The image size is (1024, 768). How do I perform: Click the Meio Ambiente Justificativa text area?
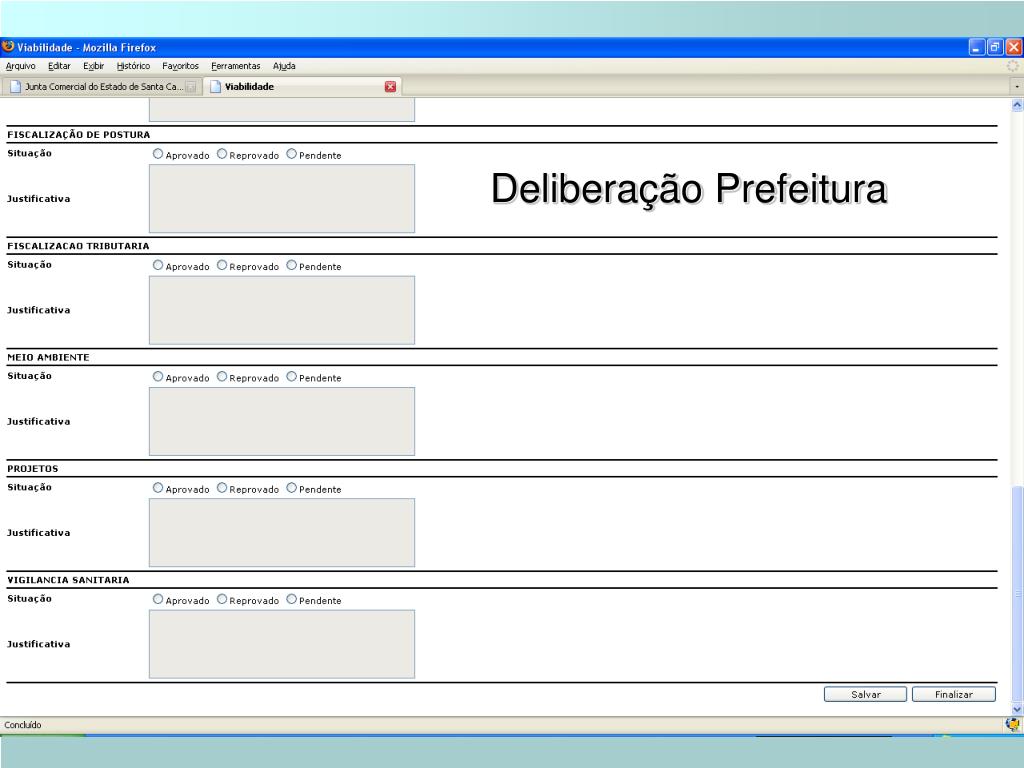click(x=281, y=421)
